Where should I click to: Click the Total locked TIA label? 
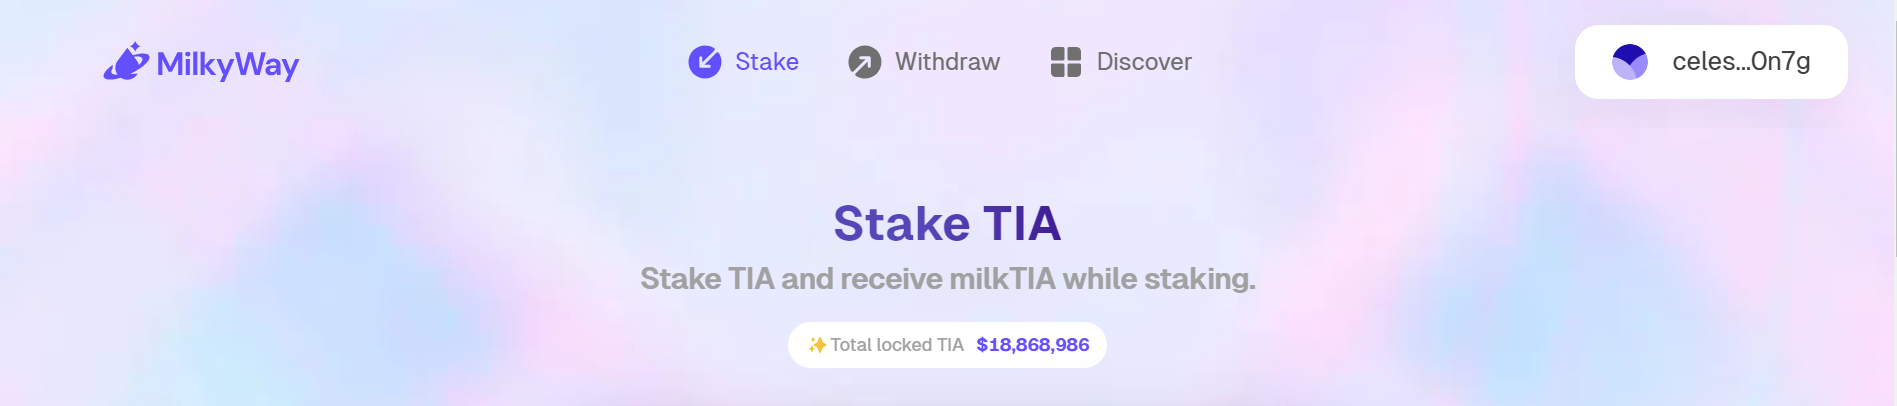(x=897, y=345)
